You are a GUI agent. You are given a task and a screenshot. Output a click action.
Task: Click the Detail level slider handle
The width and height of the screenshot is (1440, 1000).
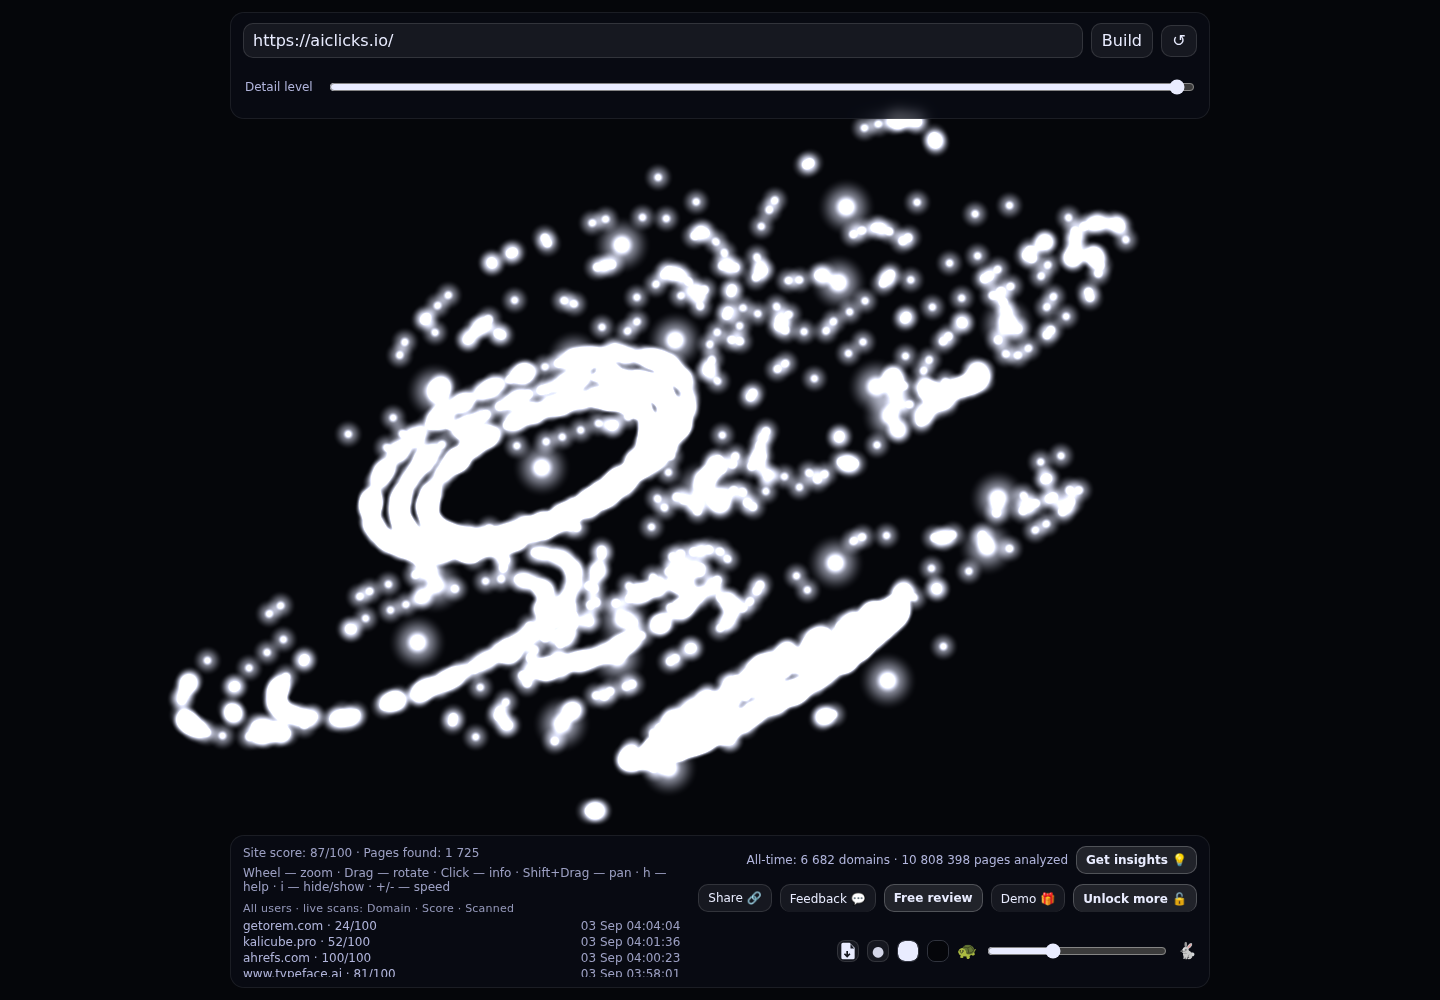(x=1177, y=87)
